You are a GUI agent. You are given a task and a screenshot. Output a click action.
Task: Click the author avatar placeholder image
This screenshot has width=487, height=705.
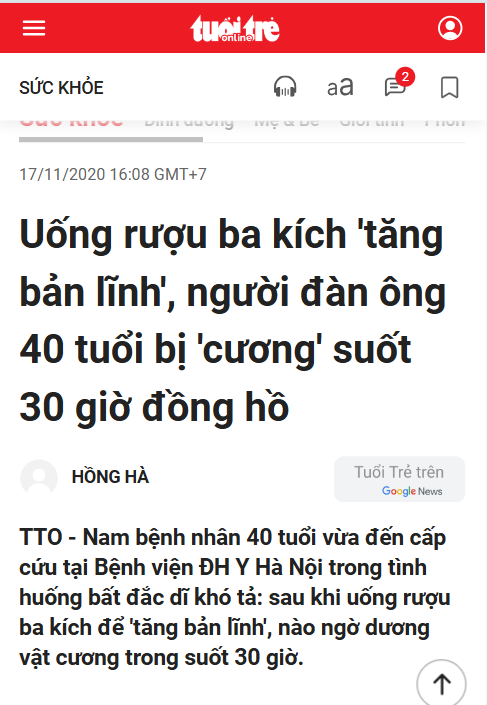[x=39, y=477]
